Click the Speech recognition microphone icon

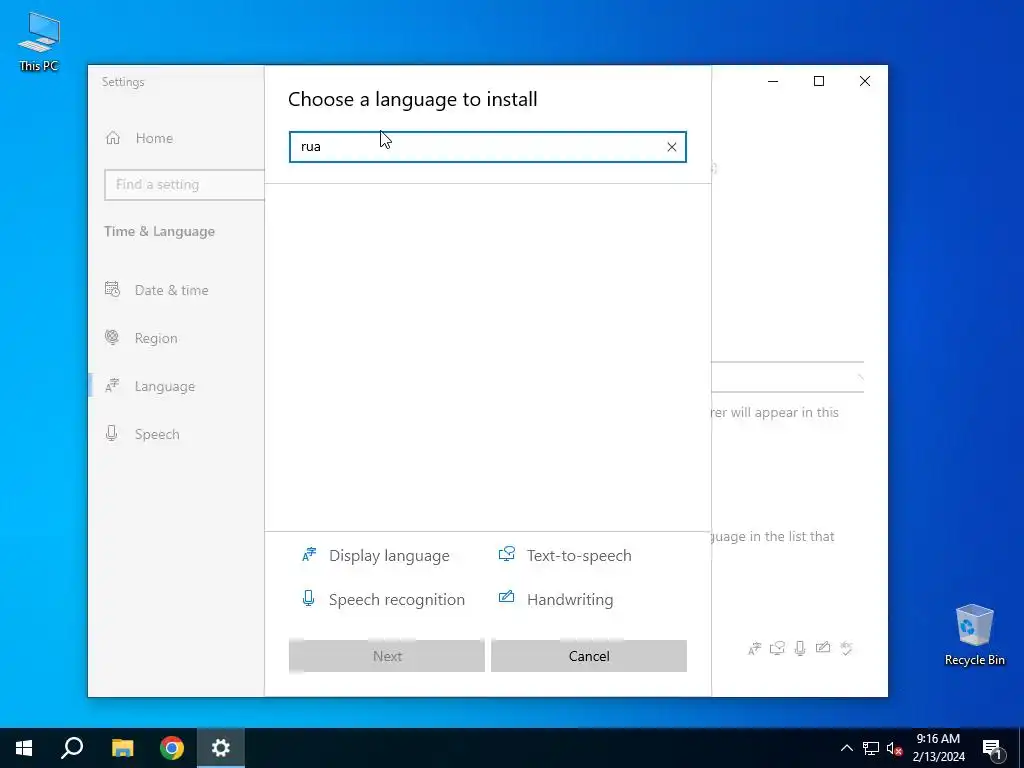pyautogui.click(x=308, y=598)
